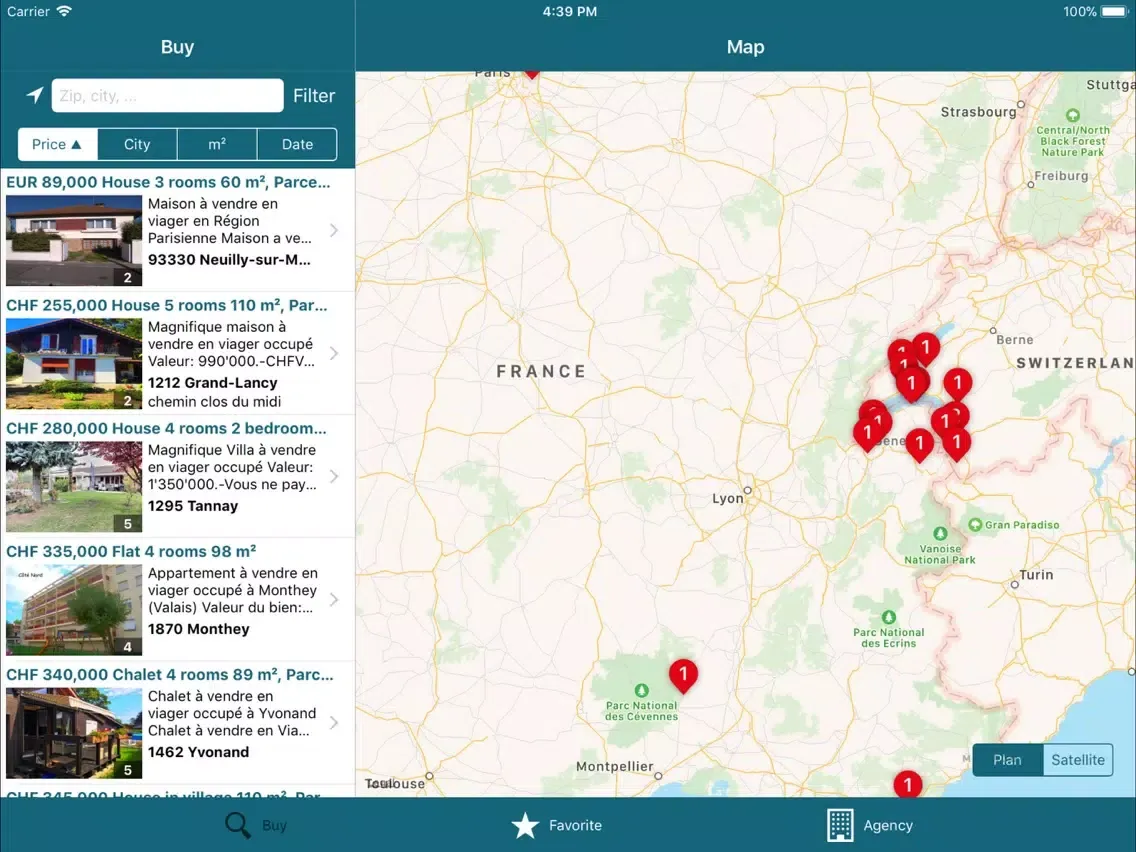Sort listings by Date
Screen dimensions: 1136x852
coord(297,144)
